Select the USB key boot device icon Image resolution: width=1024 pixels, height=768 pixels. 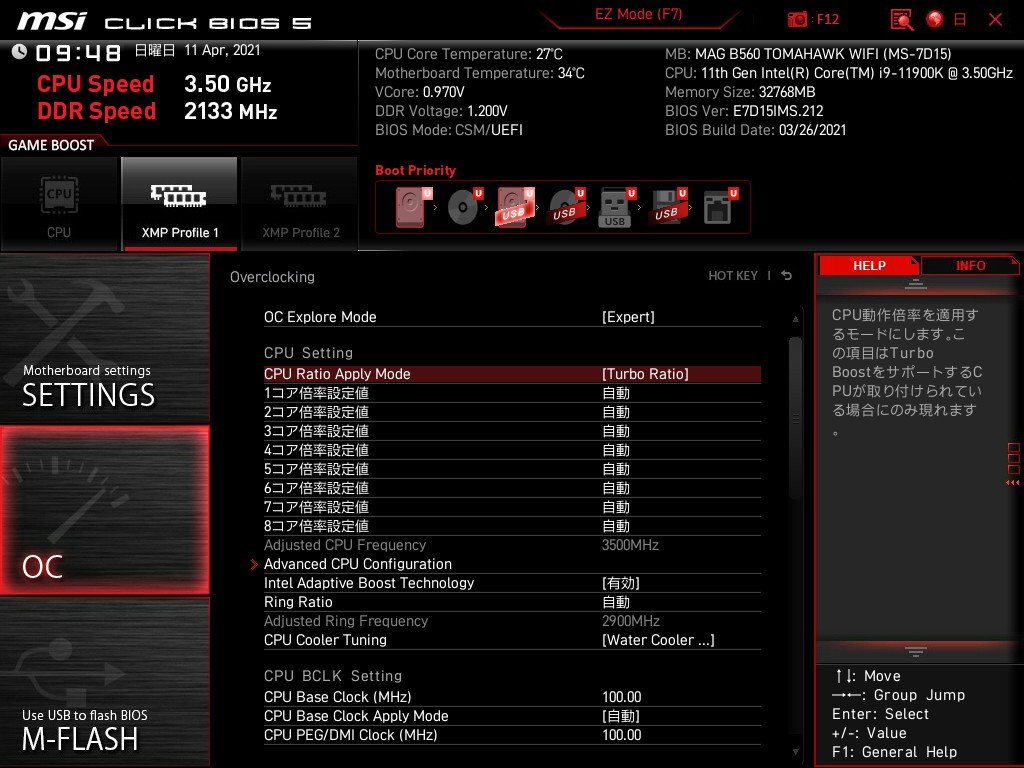click(616, 207)
